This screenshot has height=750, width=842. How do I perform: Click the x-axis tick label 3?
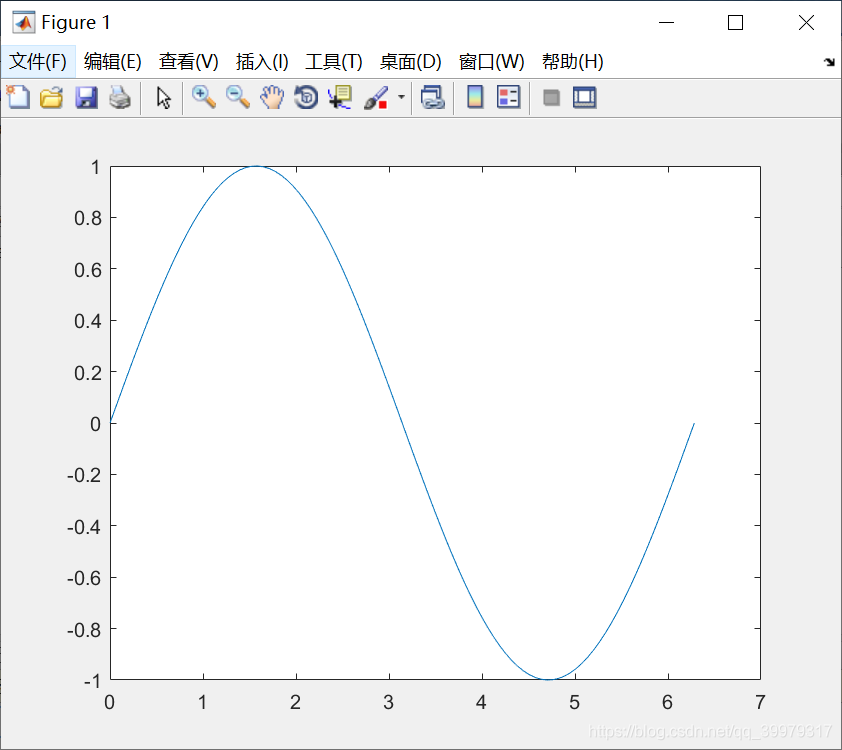pos(389,702)
